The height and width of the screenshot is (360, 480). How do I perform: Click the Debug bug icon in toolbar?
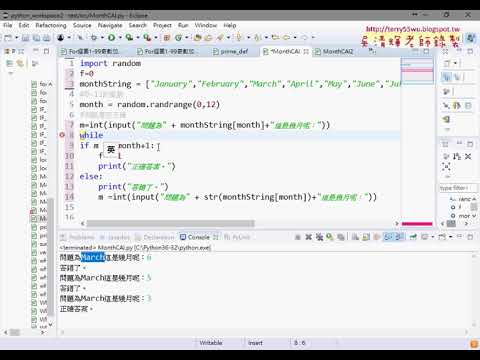click(x=94, y=38)
